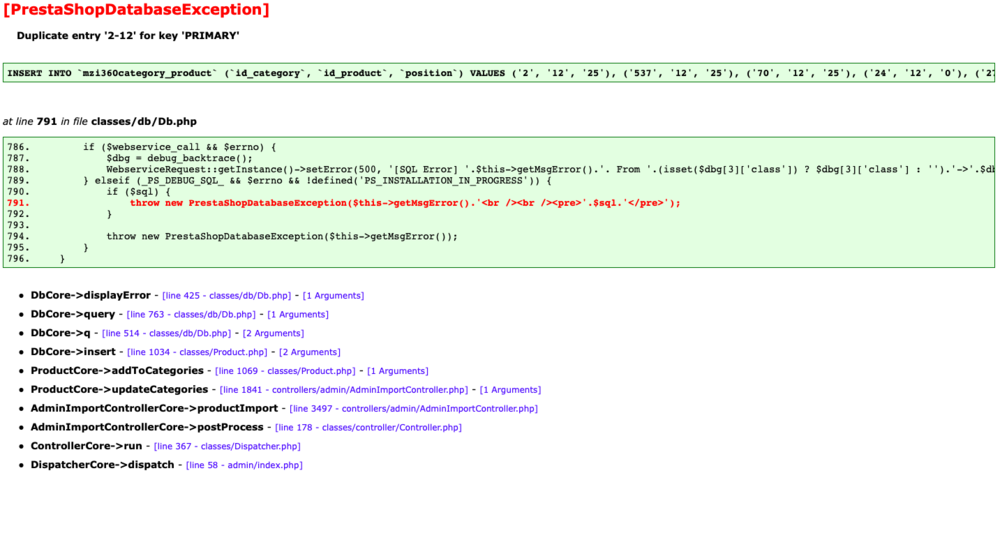Show the 1 Arguments for ProductCore->addToCategories
Screen dimensions: 1000x540
click(x=398, y=371)
